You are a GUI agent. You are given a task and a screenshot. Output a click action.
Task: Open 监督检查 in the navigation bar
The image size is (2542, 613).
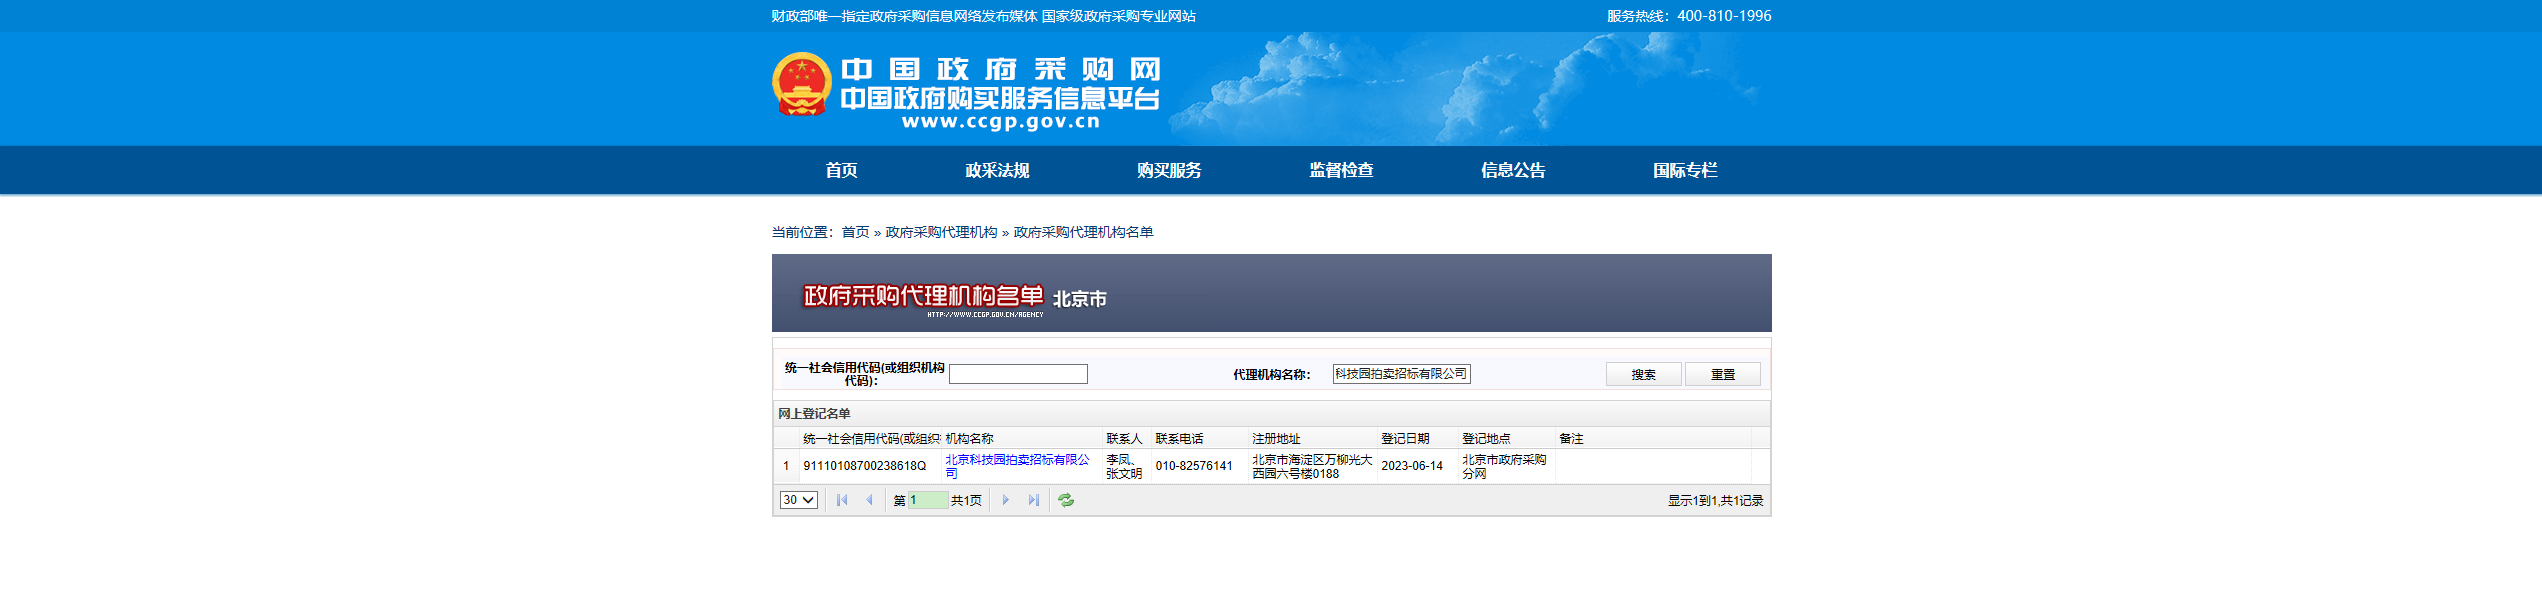pyautogui.click(x=1341, y=171)
